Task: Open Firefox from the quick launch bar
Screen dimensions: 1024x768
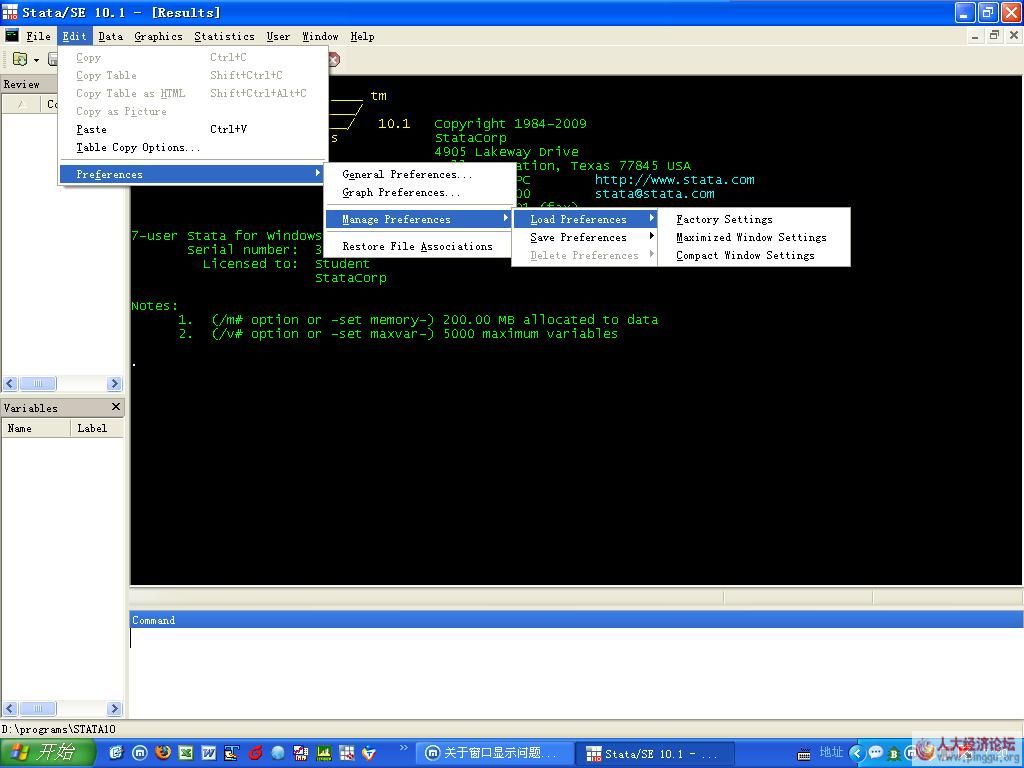Action: 163,753
